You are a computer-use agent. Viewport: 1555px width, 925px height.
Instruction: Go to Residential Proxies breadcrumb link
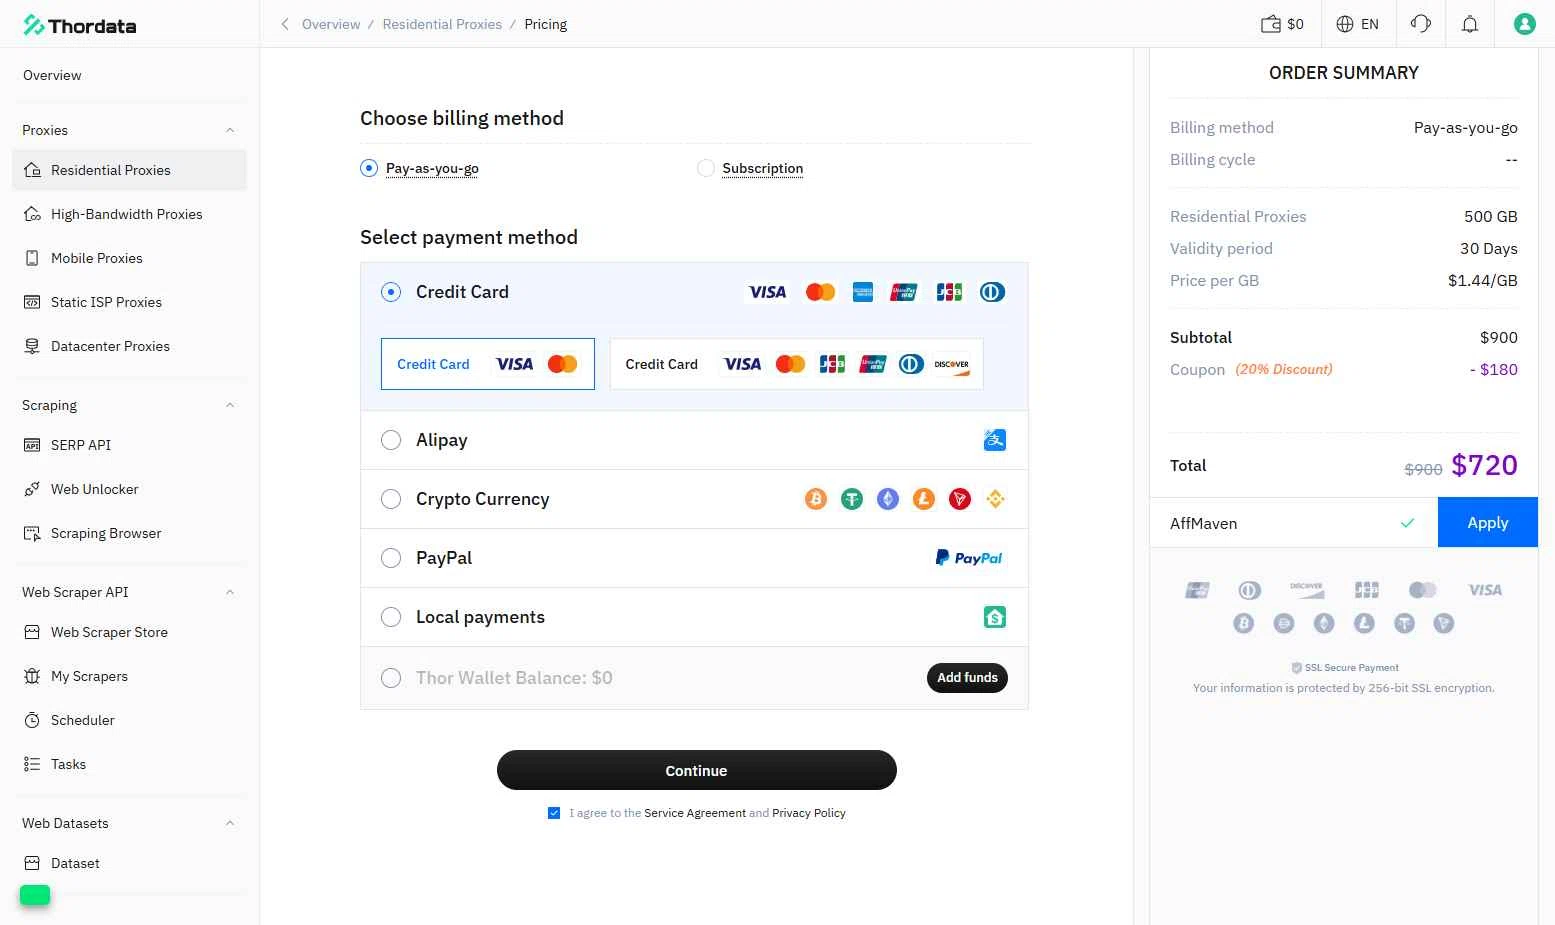442,24
